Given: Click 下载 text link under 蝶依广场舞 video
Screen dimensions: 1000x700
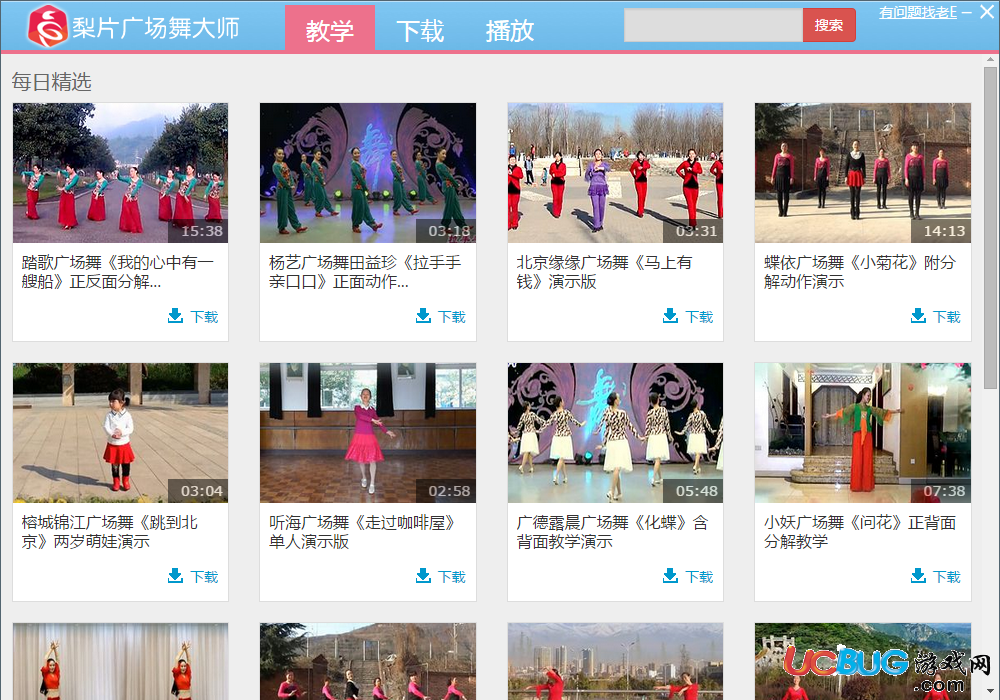Looking at the screenshot, I should pyautogui.click(x=946, y=317).
